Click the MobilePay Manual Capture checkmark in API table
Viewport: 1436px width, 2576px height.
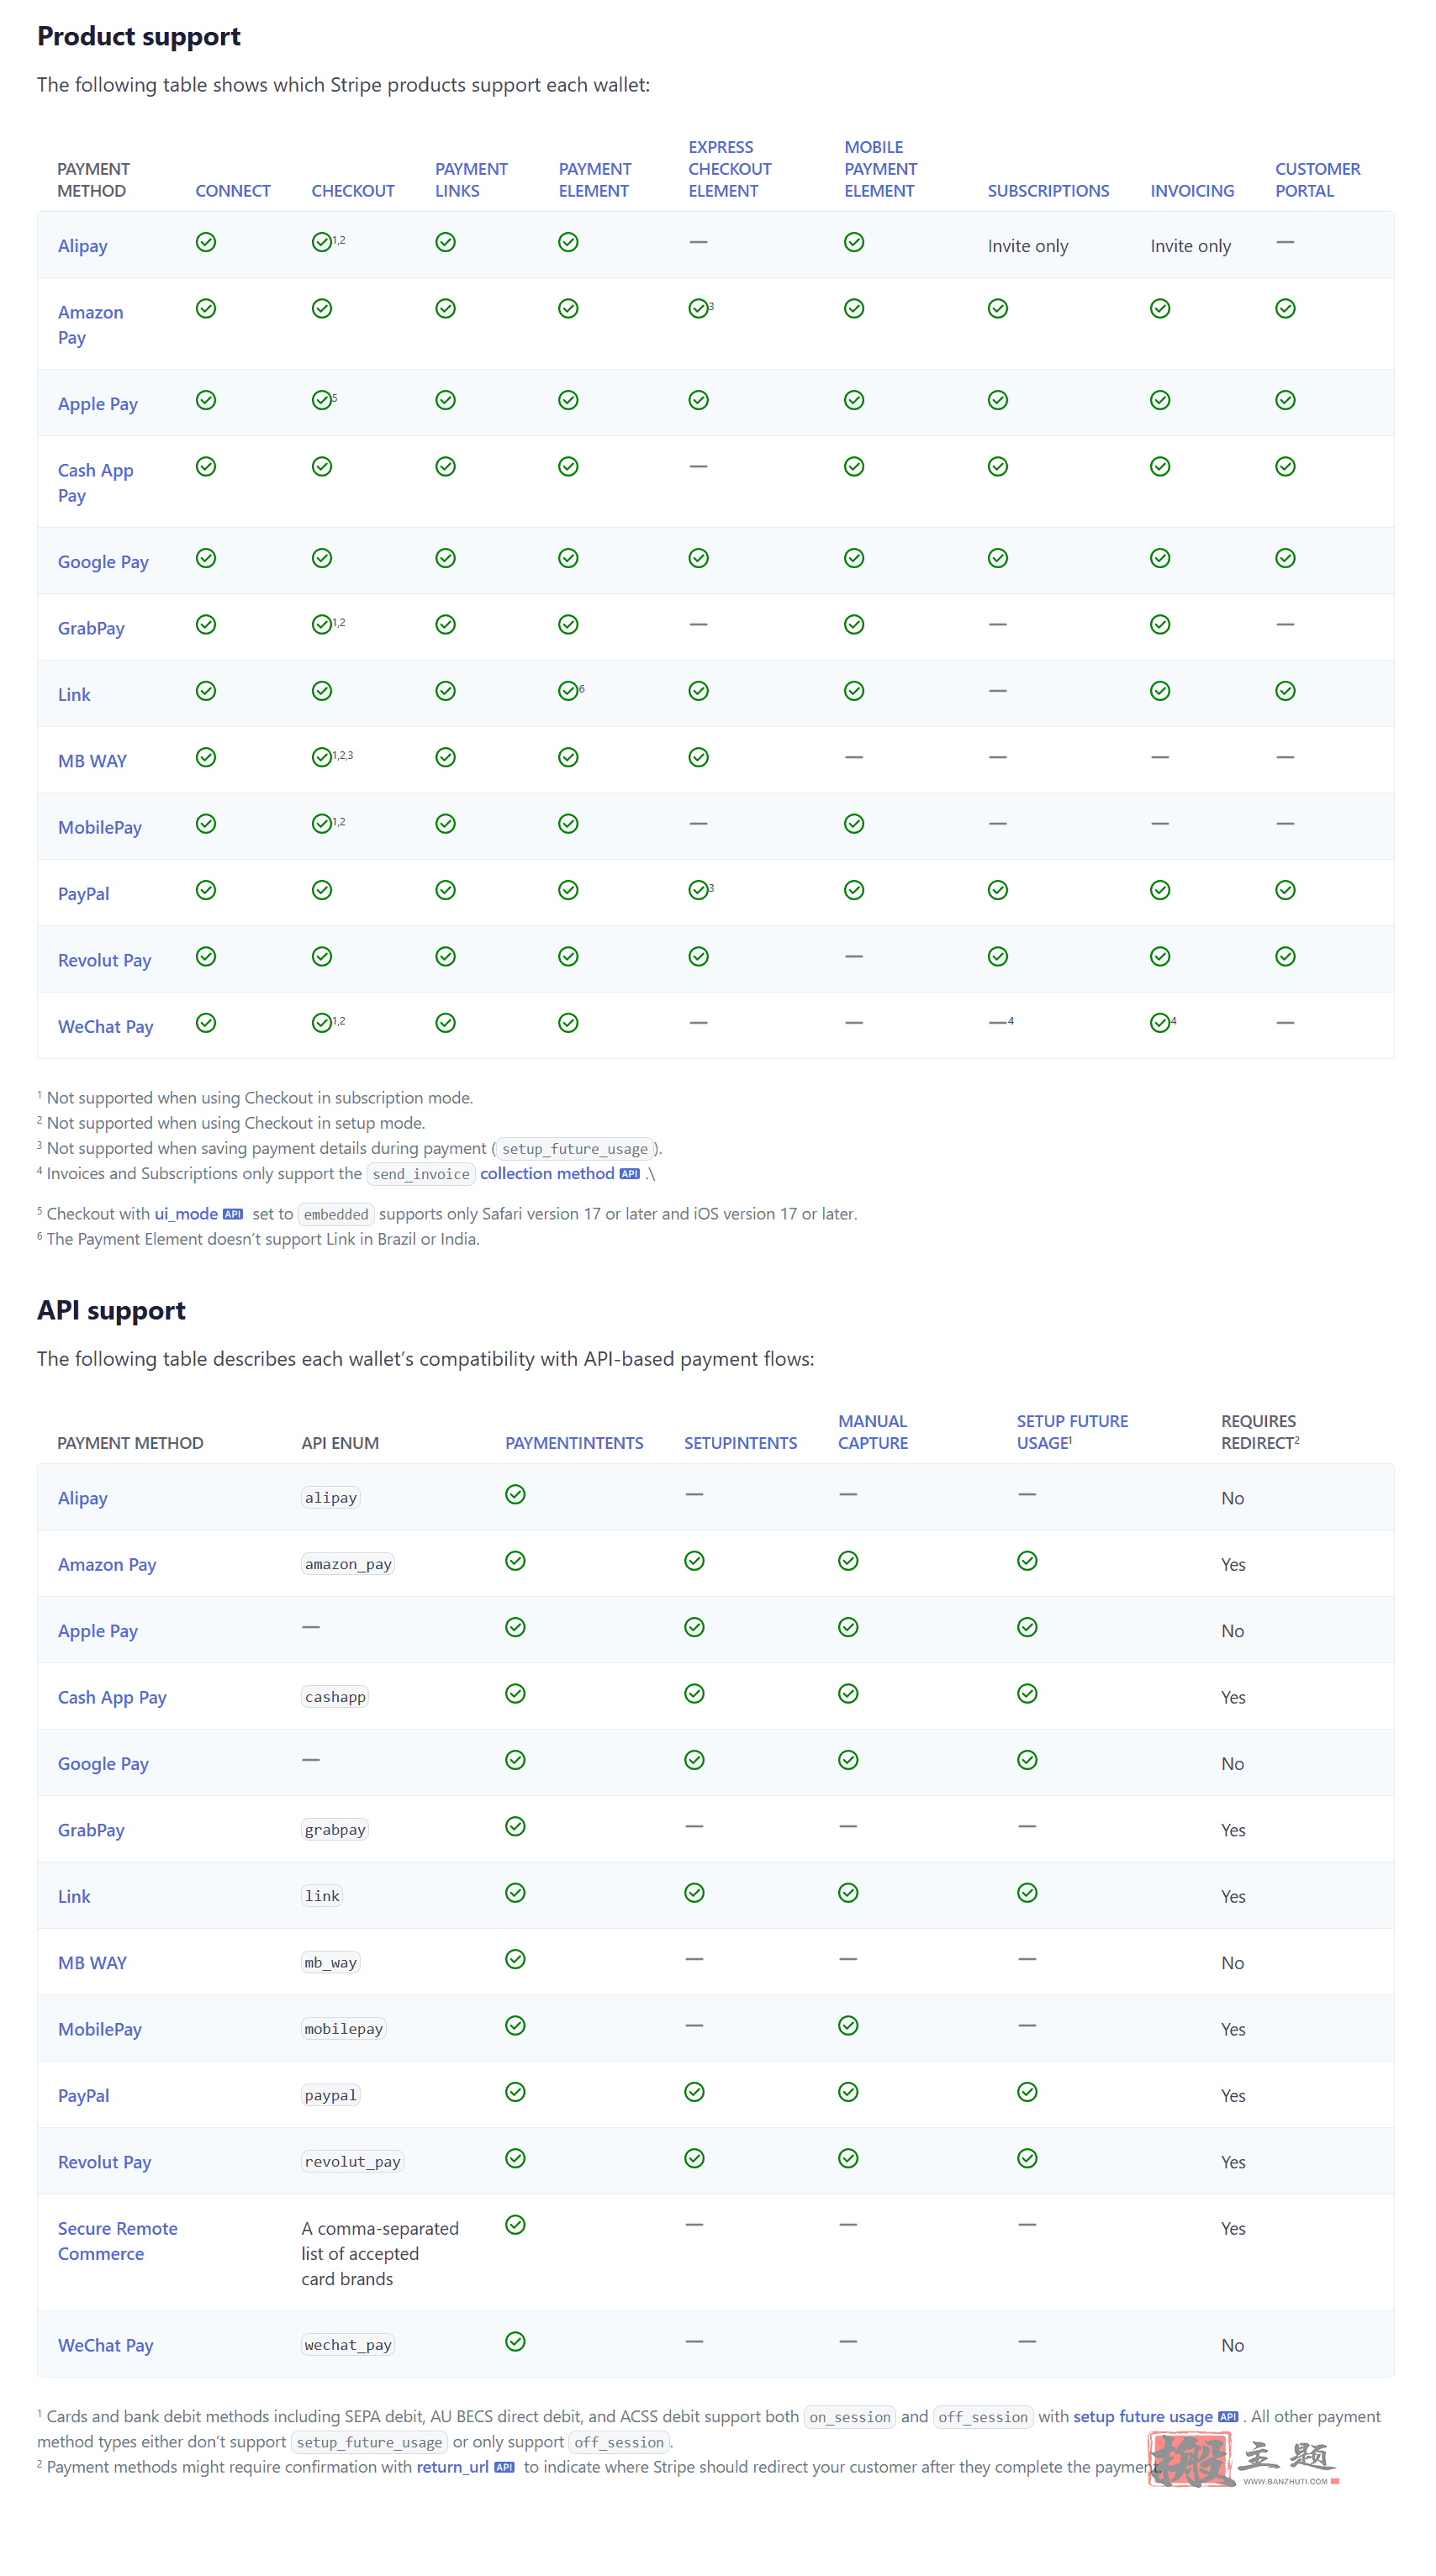point(848,2025)
